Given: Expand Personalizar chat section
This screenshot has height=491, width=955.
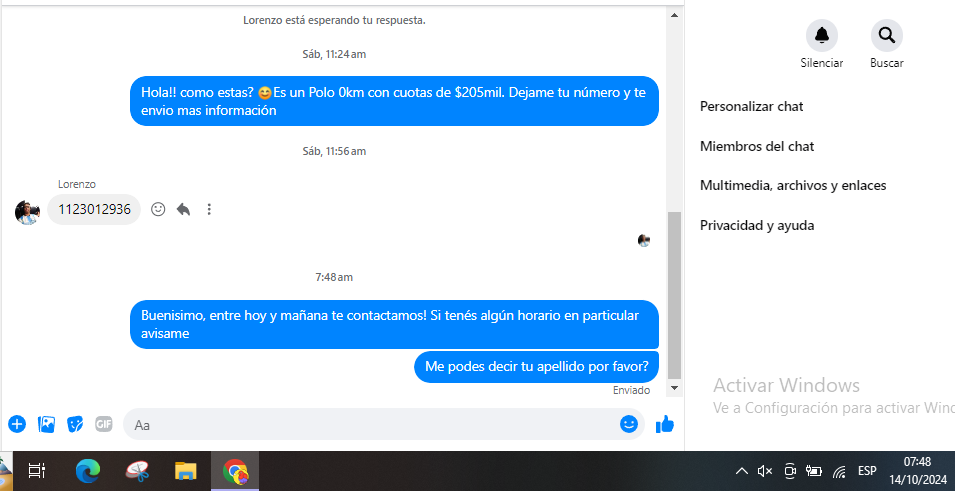Looking at the screenshot, I should (x=752, y=107).
